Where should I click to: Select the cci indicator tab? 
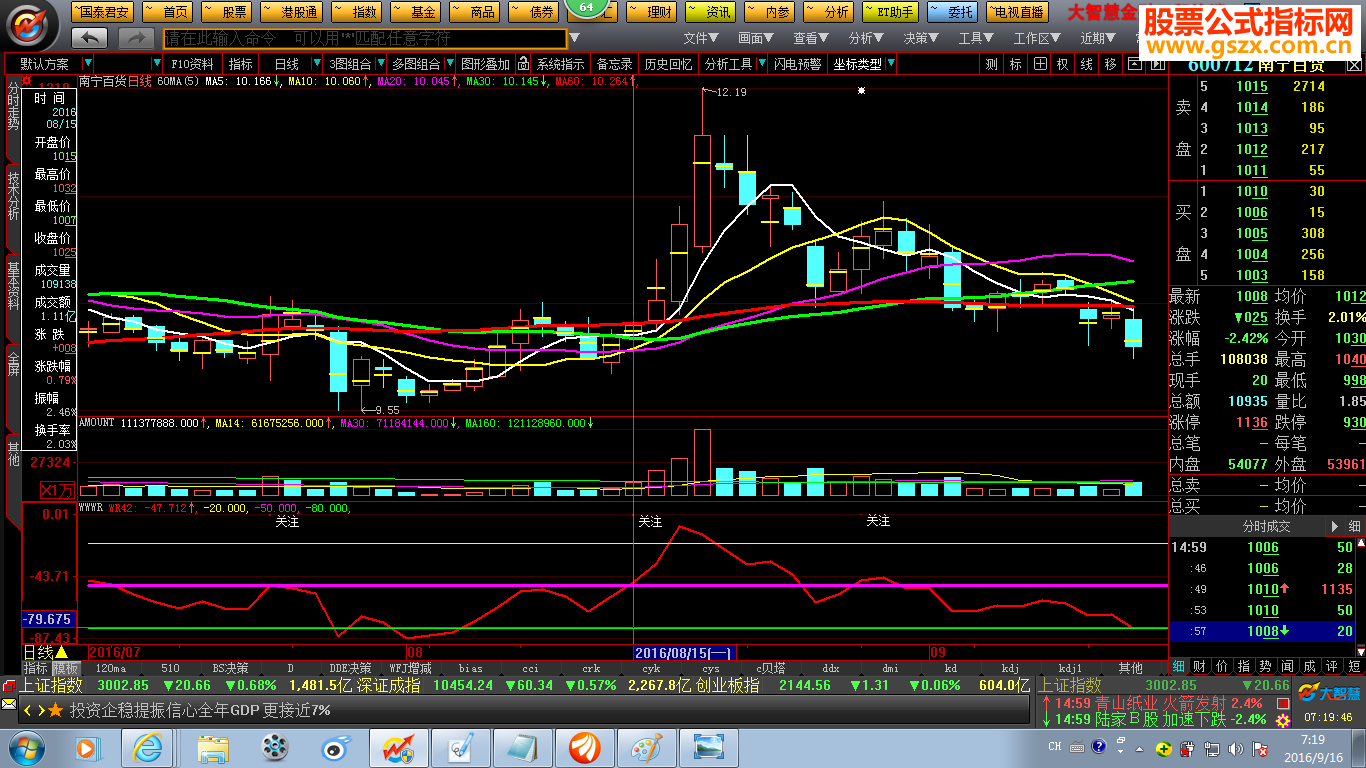coord(530,668)
